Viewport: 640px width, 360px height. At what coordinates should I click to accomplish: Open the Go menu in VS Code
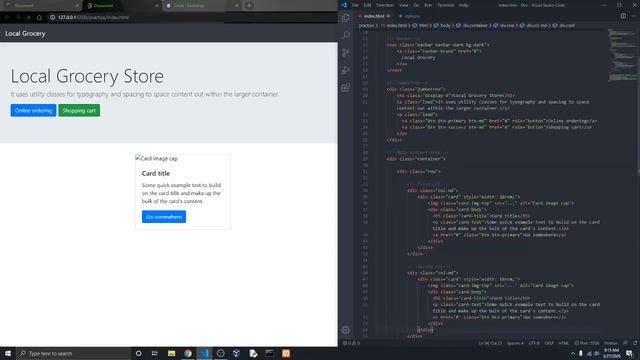[x=416, y=5]
